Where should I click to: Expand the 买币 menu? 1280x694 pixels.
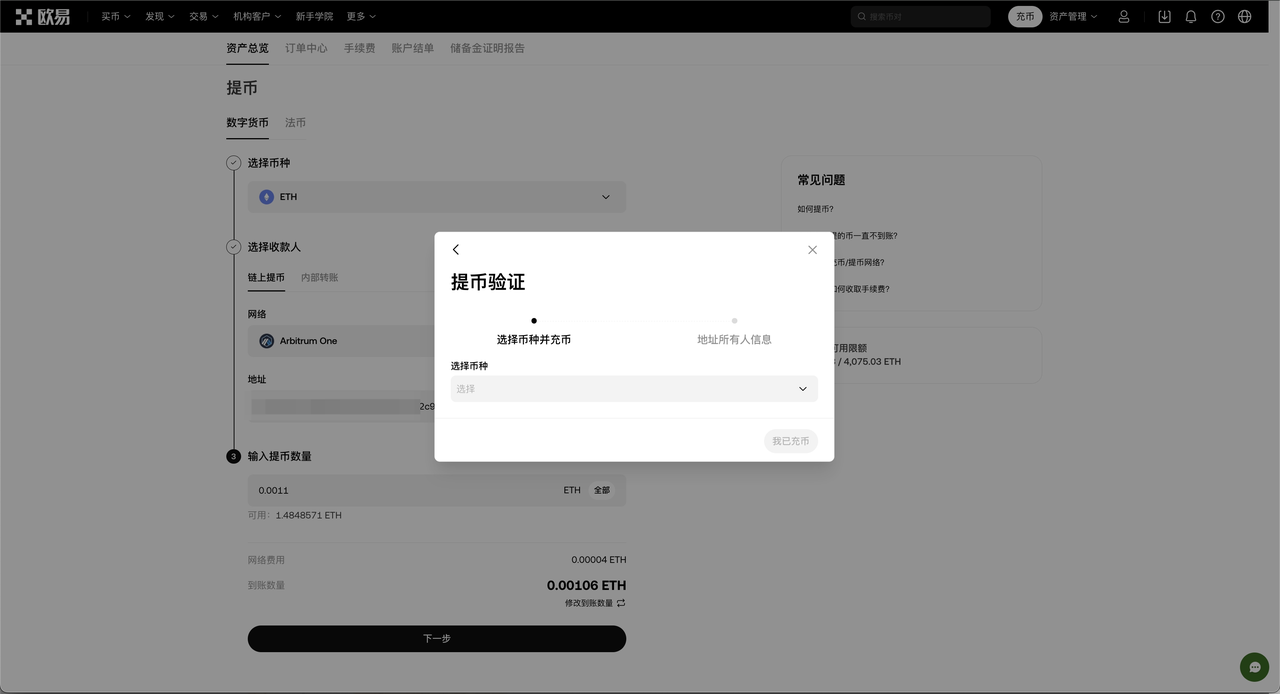click(115, 17)
